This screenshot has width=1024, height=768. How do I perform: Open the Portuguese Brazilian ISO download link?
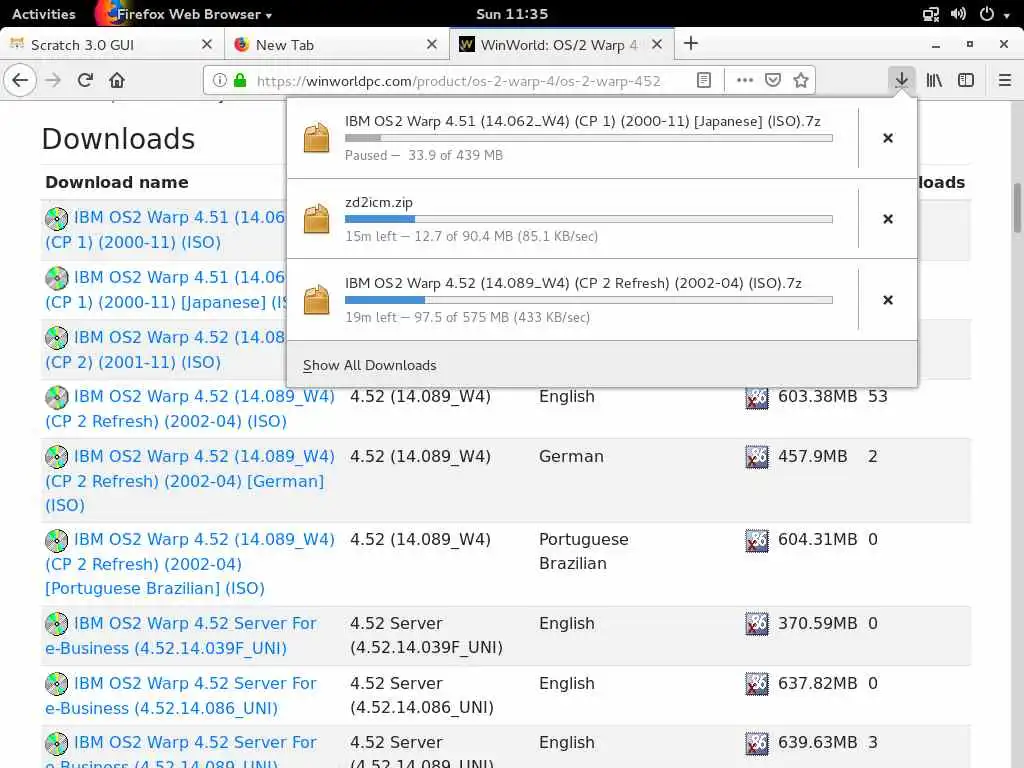189,564
